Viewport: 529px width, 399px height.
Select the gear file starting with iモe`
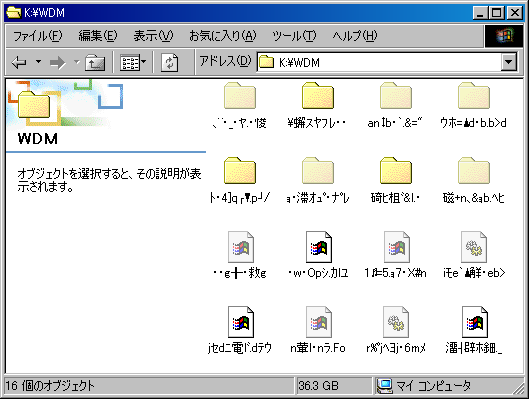(x=474, y=255)
